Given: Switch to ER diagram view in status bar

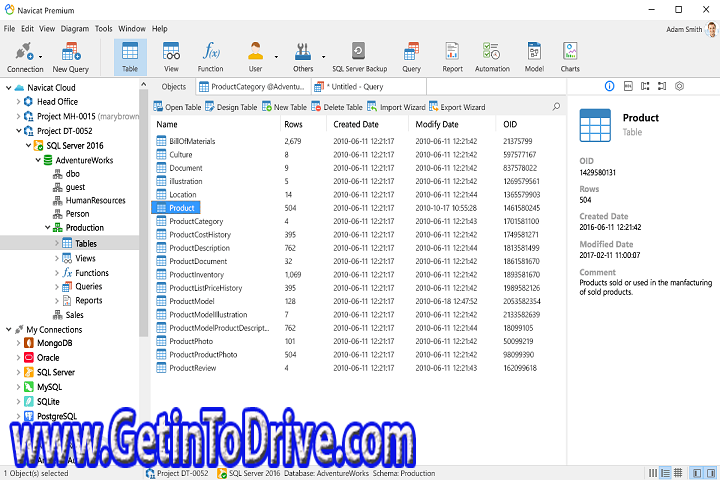Looking at the screenshot, I should click(x=678, y=473).
